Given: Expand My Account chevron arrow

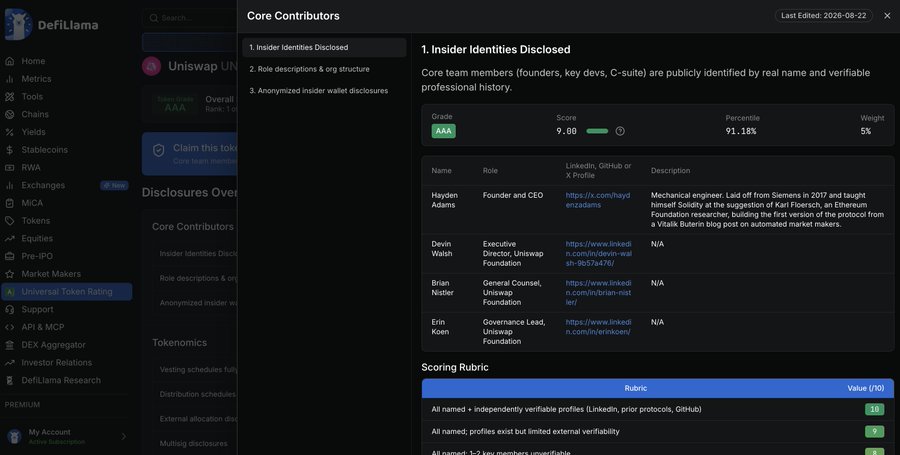Looking at the screenshot, I should pos(124,437).
